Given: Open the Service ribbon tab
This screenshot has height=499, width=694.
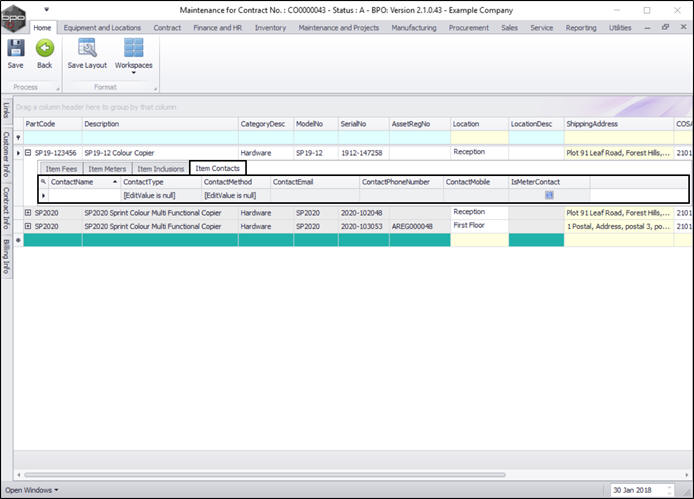Looking at the screenshot, I should [542, 27].
